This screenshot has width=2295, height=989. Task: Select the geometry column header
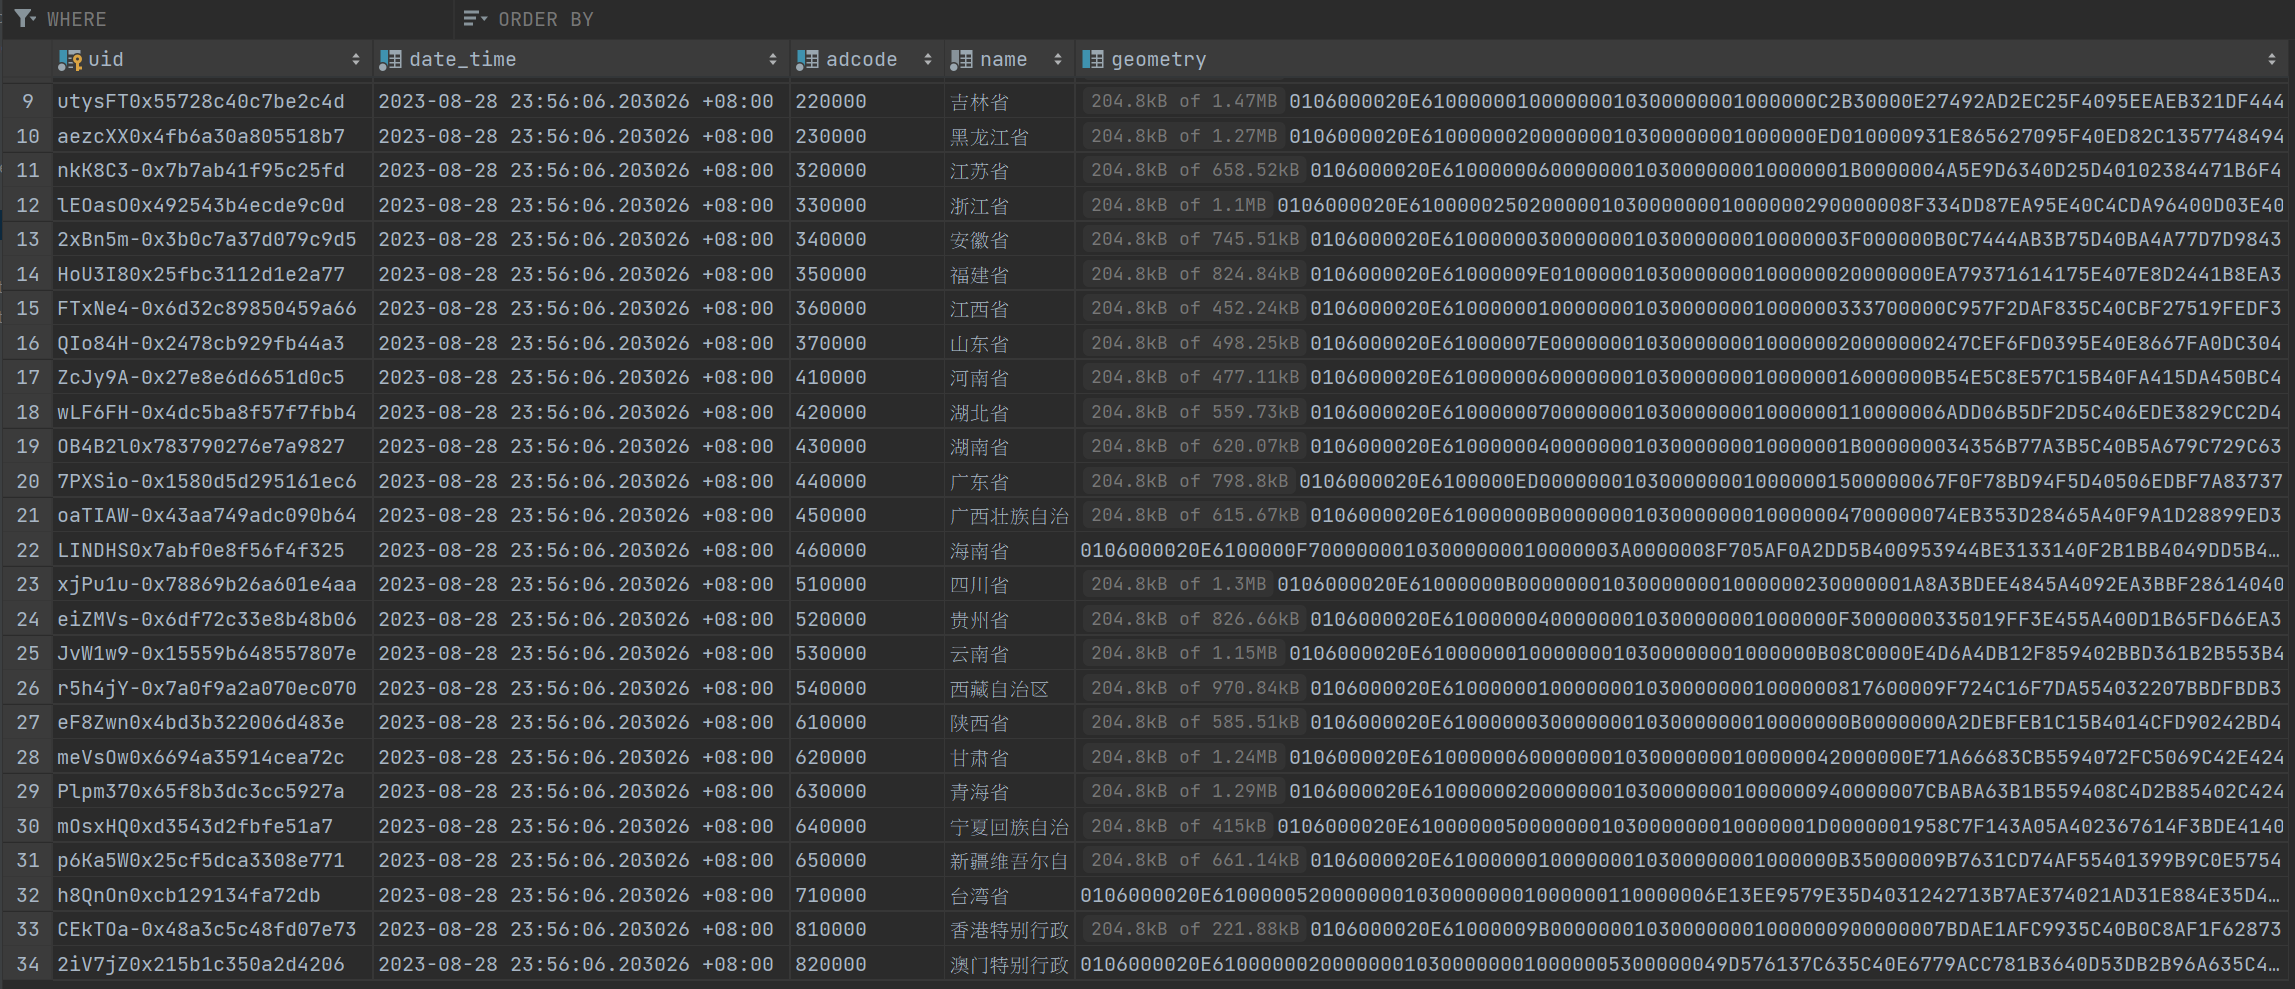1683,60
